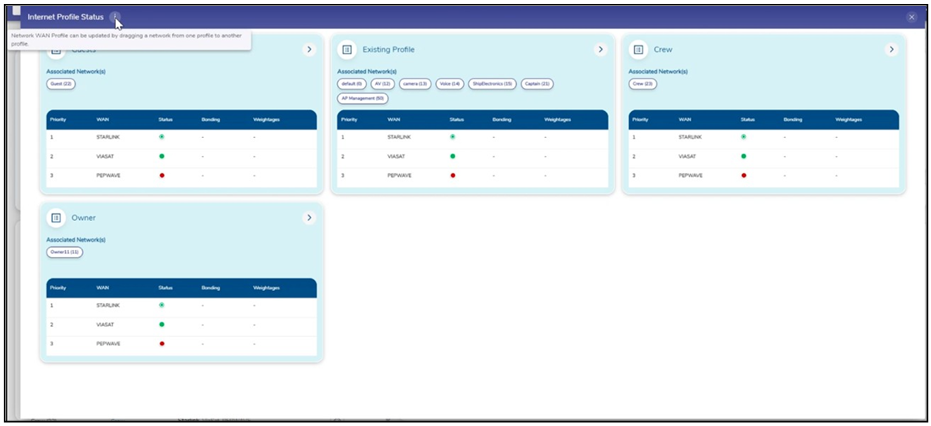Expand the Existing Profile chevron arrow
Screen dimensions: 931x426
point(600,49)
